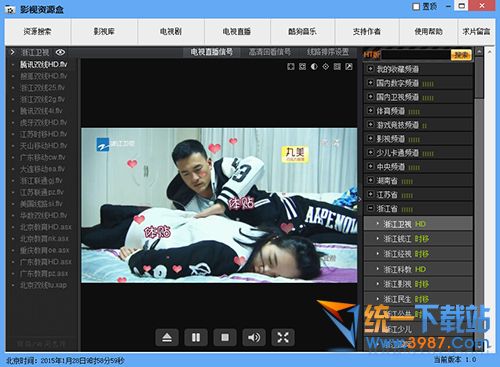Expand the 中央频道 category
This screenshot has height=367, width=500.
tap(370, 166)
